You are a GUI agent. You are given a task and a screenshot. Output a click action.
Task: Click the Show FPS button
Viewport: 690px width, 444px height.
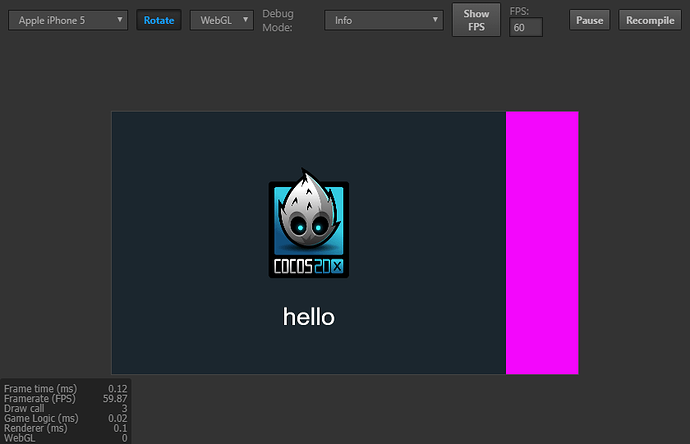[476, 20]
